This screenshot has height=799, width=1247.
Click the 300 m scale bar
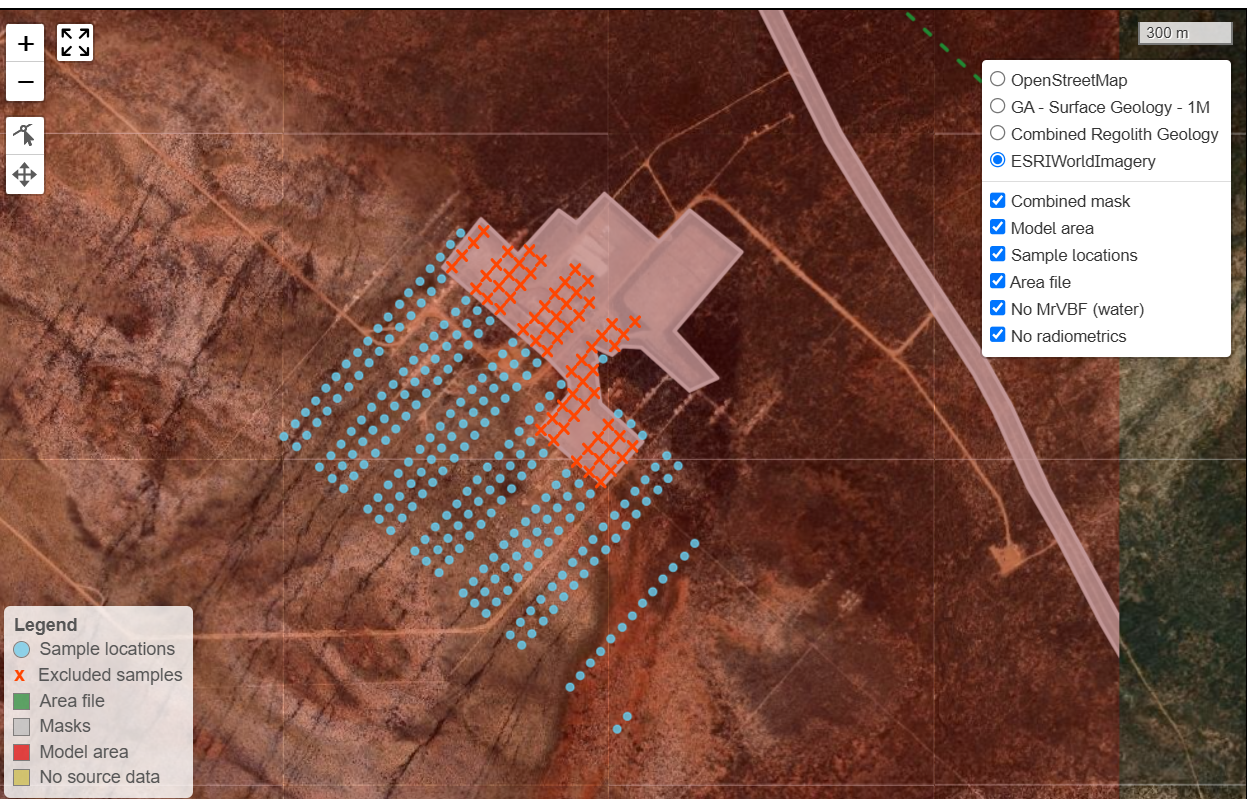(x=1185, y=33)
